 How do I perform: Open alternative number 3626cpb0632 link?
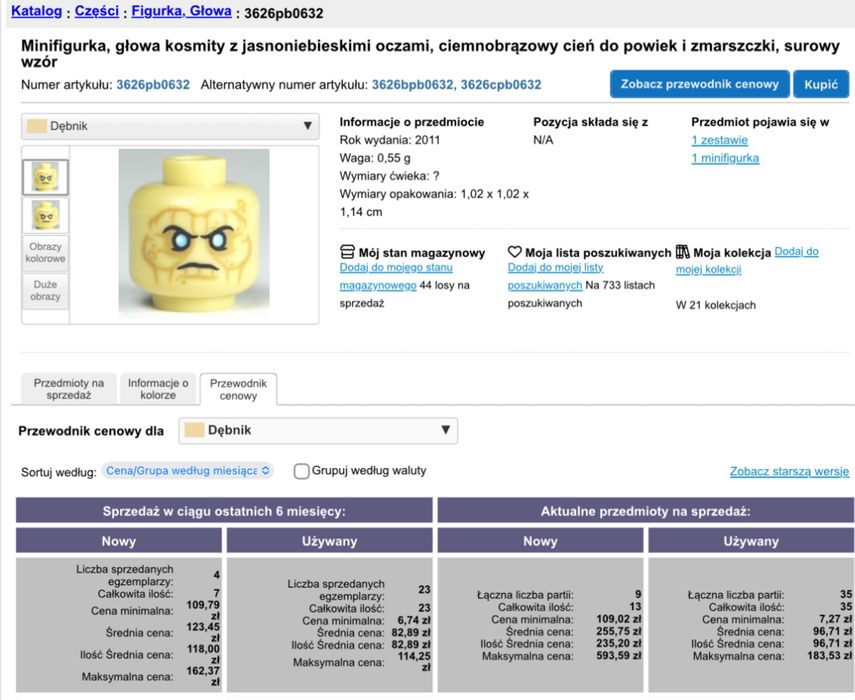[x=501, y=85]
